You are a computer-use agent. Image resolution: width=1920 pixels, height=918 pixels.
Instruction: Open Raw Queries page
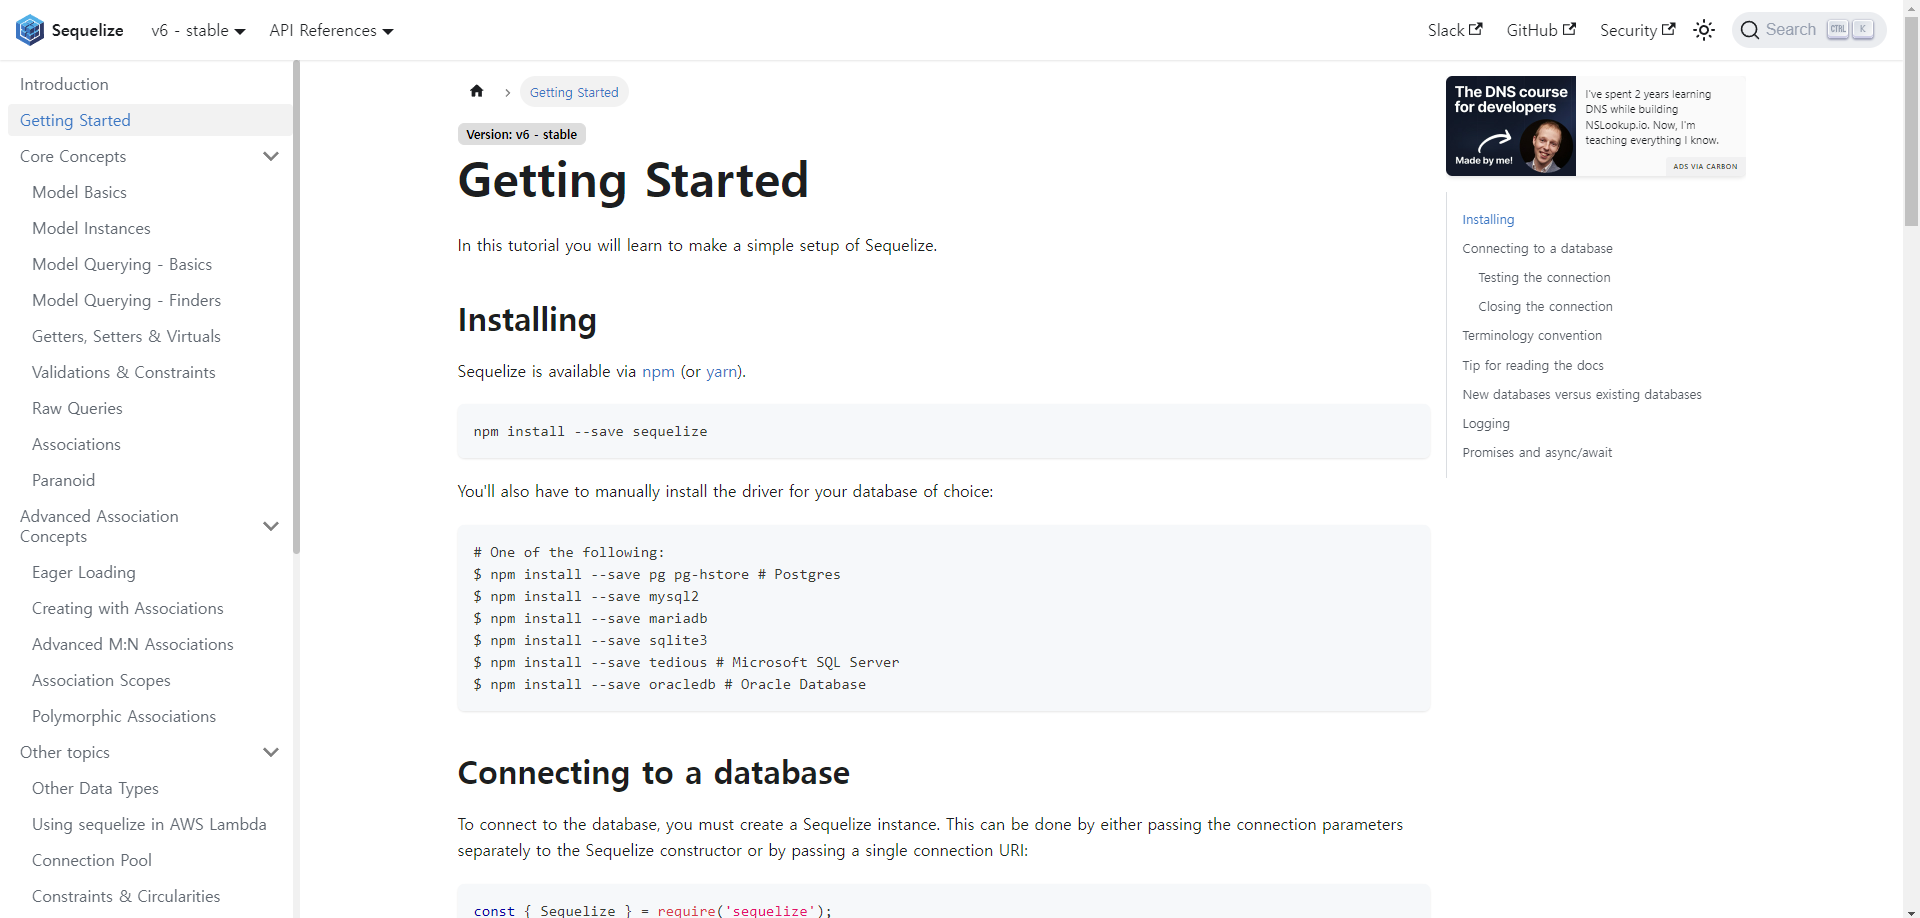(77, 408)
